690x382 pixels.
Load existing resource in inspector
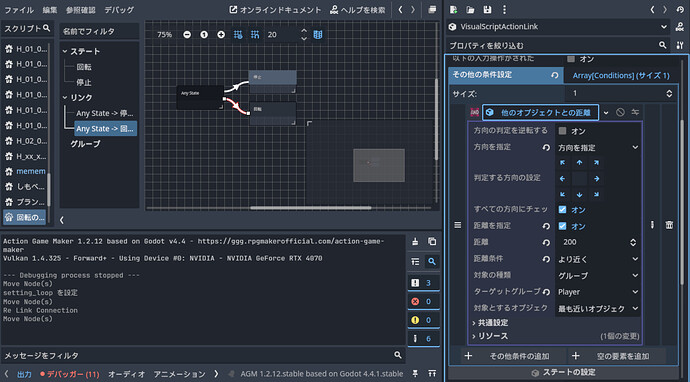click(470, 10)
